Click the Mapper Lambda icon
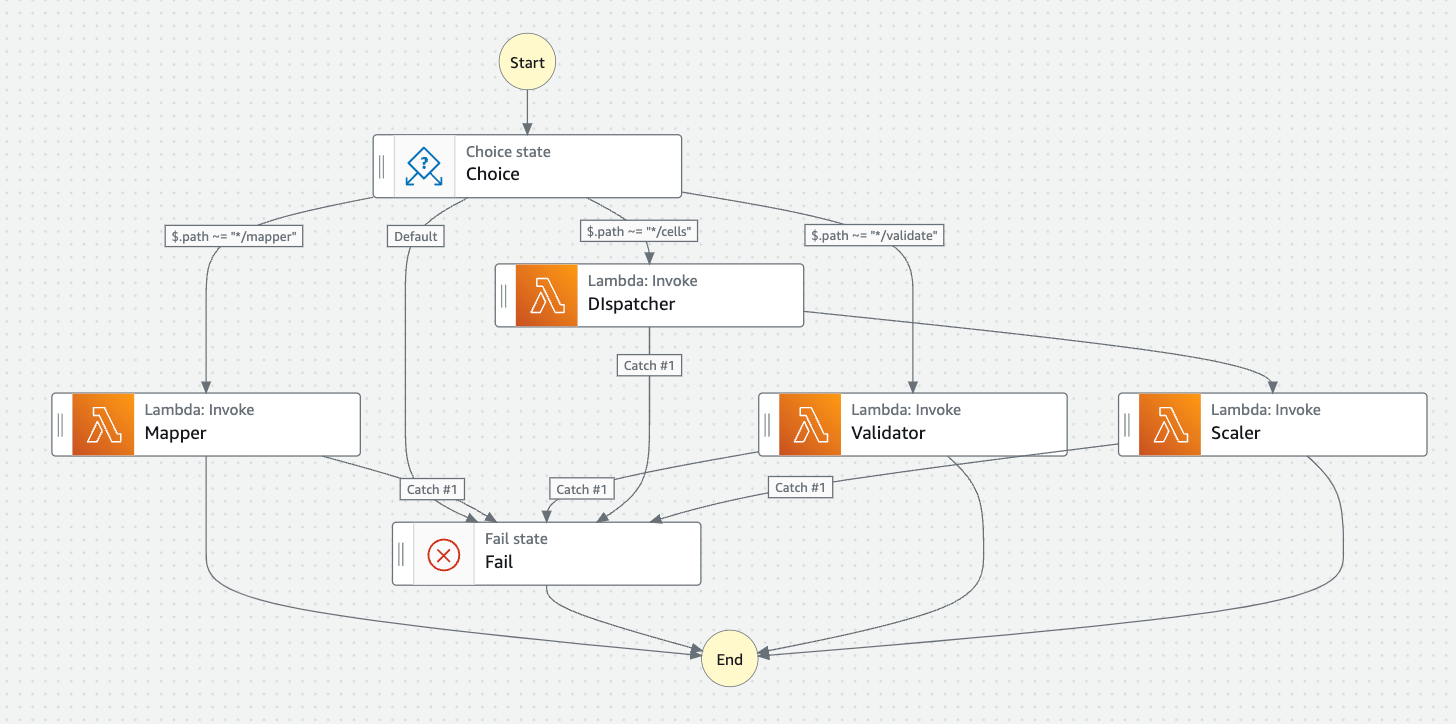 [103, 424]
